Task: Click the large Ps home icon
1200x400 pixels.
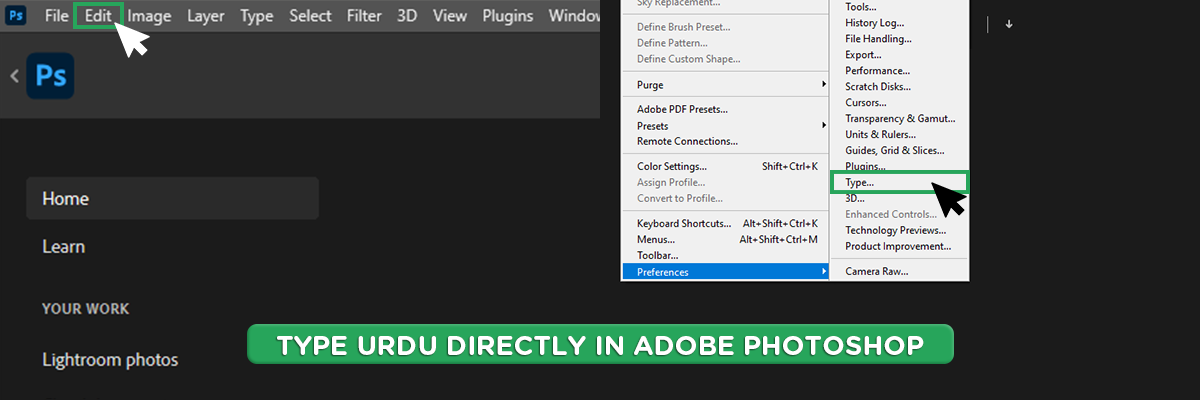Action: click(51, 76)
